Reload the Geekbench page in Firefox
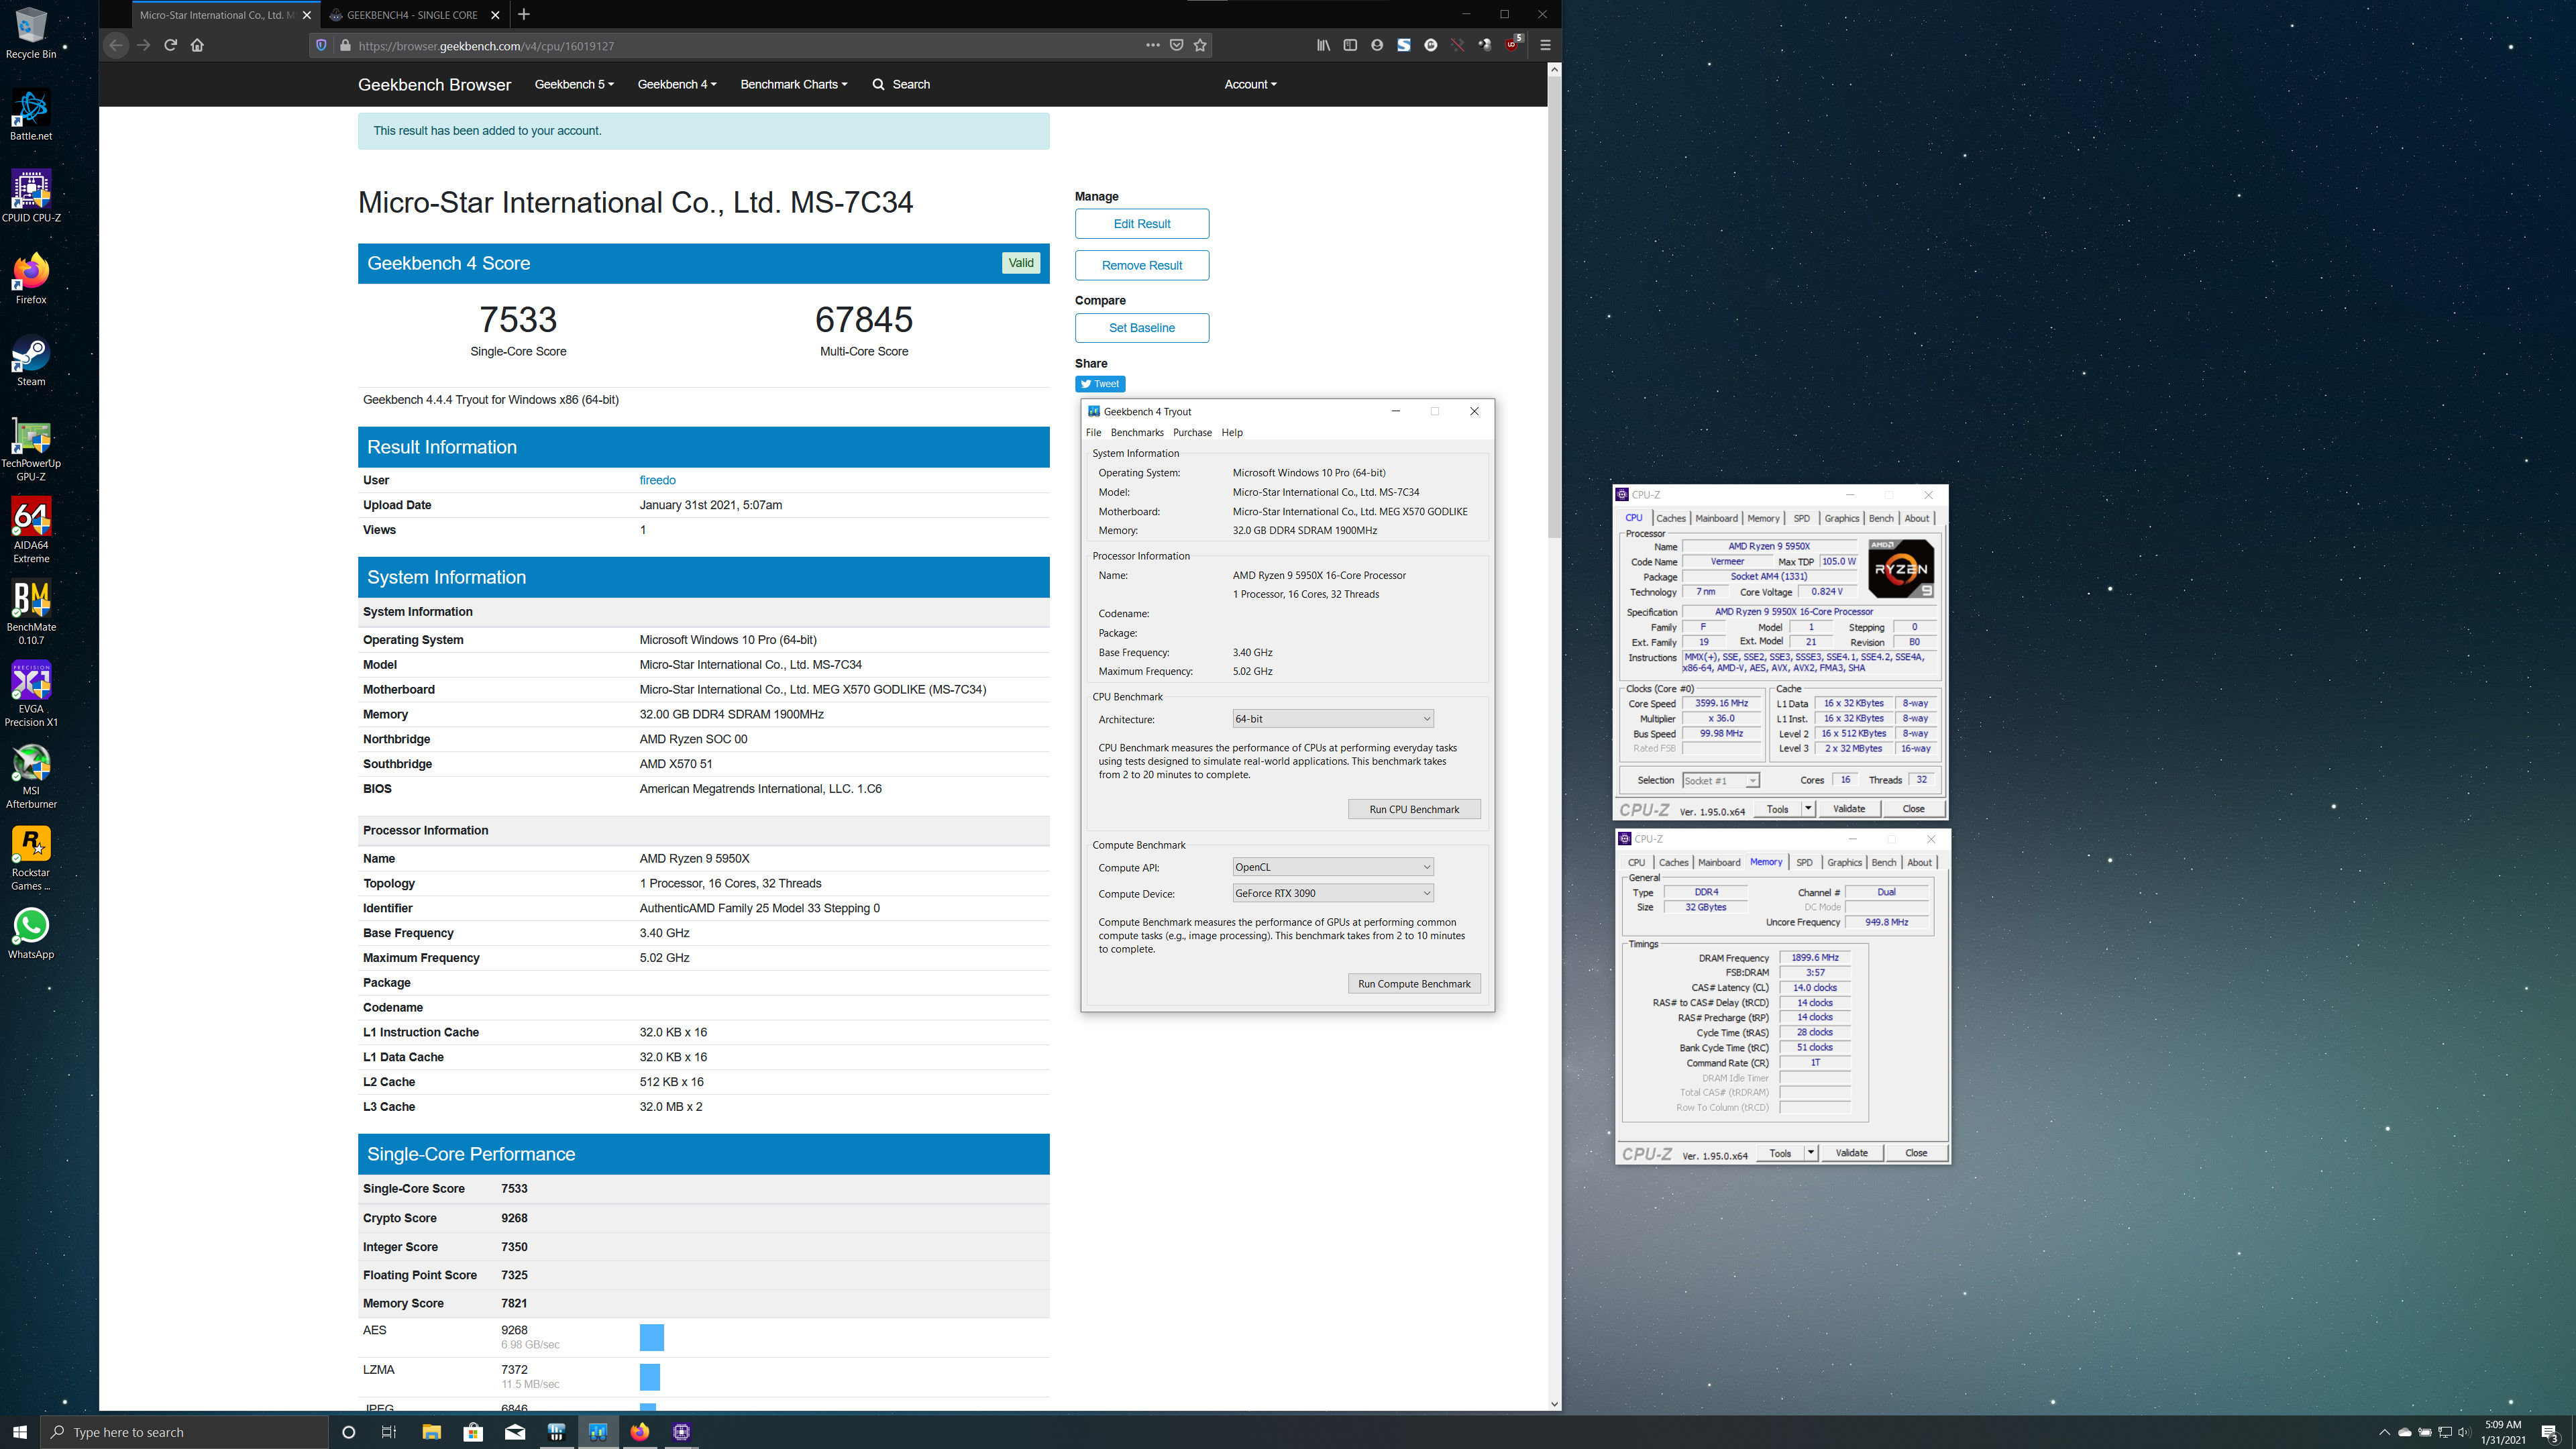 pyautogui.click(x=170, y=45)
